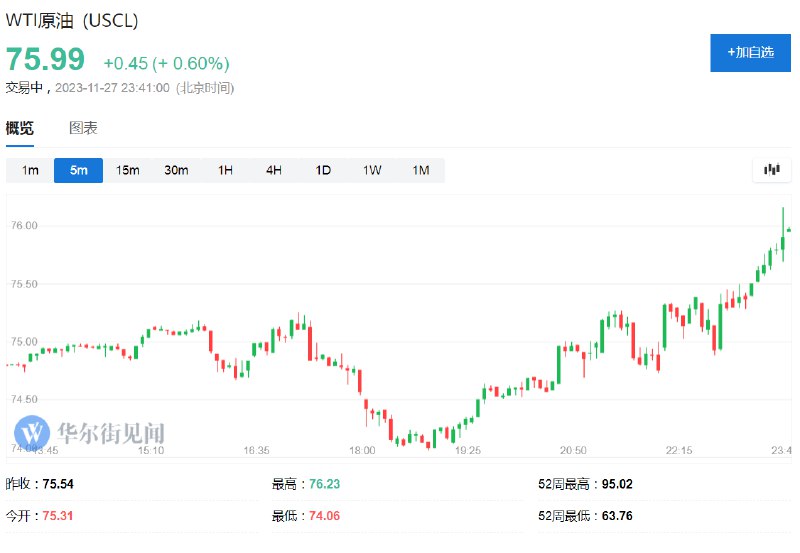The width and height of the screenshot is (800, 553).
Task: Click the candlestick chart type icon
Action: pyautogui.click(x=771, y=170)
